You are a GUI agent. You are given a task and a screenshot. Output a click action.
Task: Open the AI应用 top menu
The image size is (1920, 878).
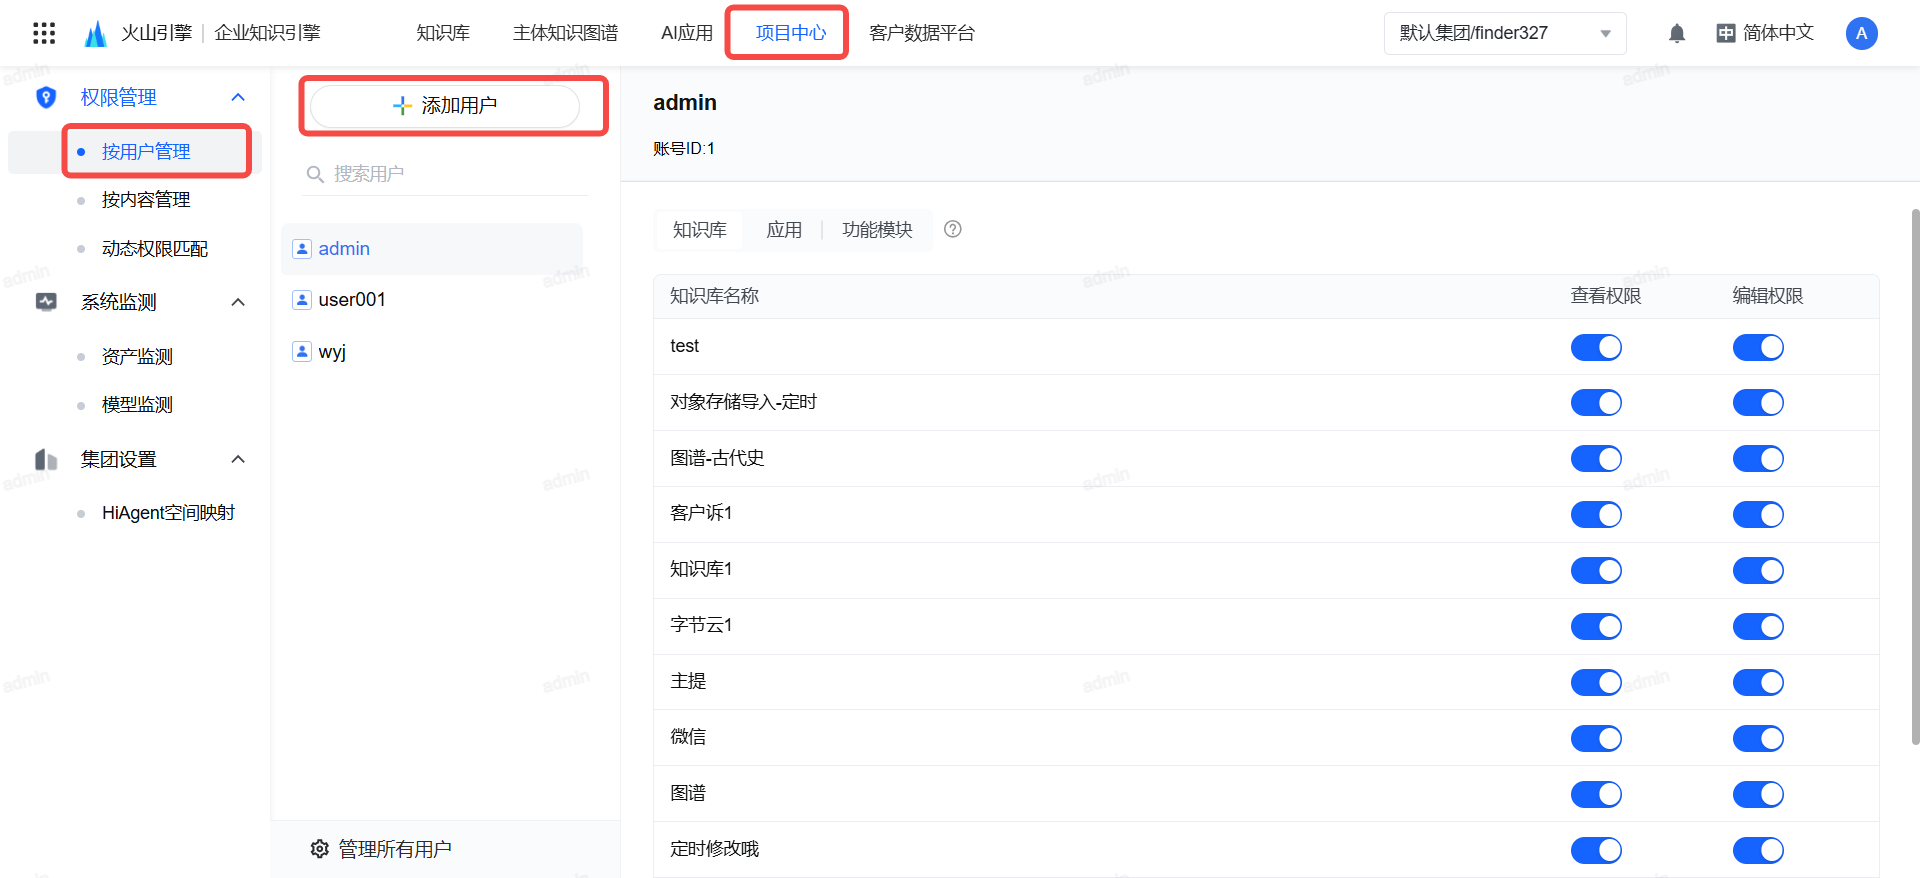click(686, 33)
